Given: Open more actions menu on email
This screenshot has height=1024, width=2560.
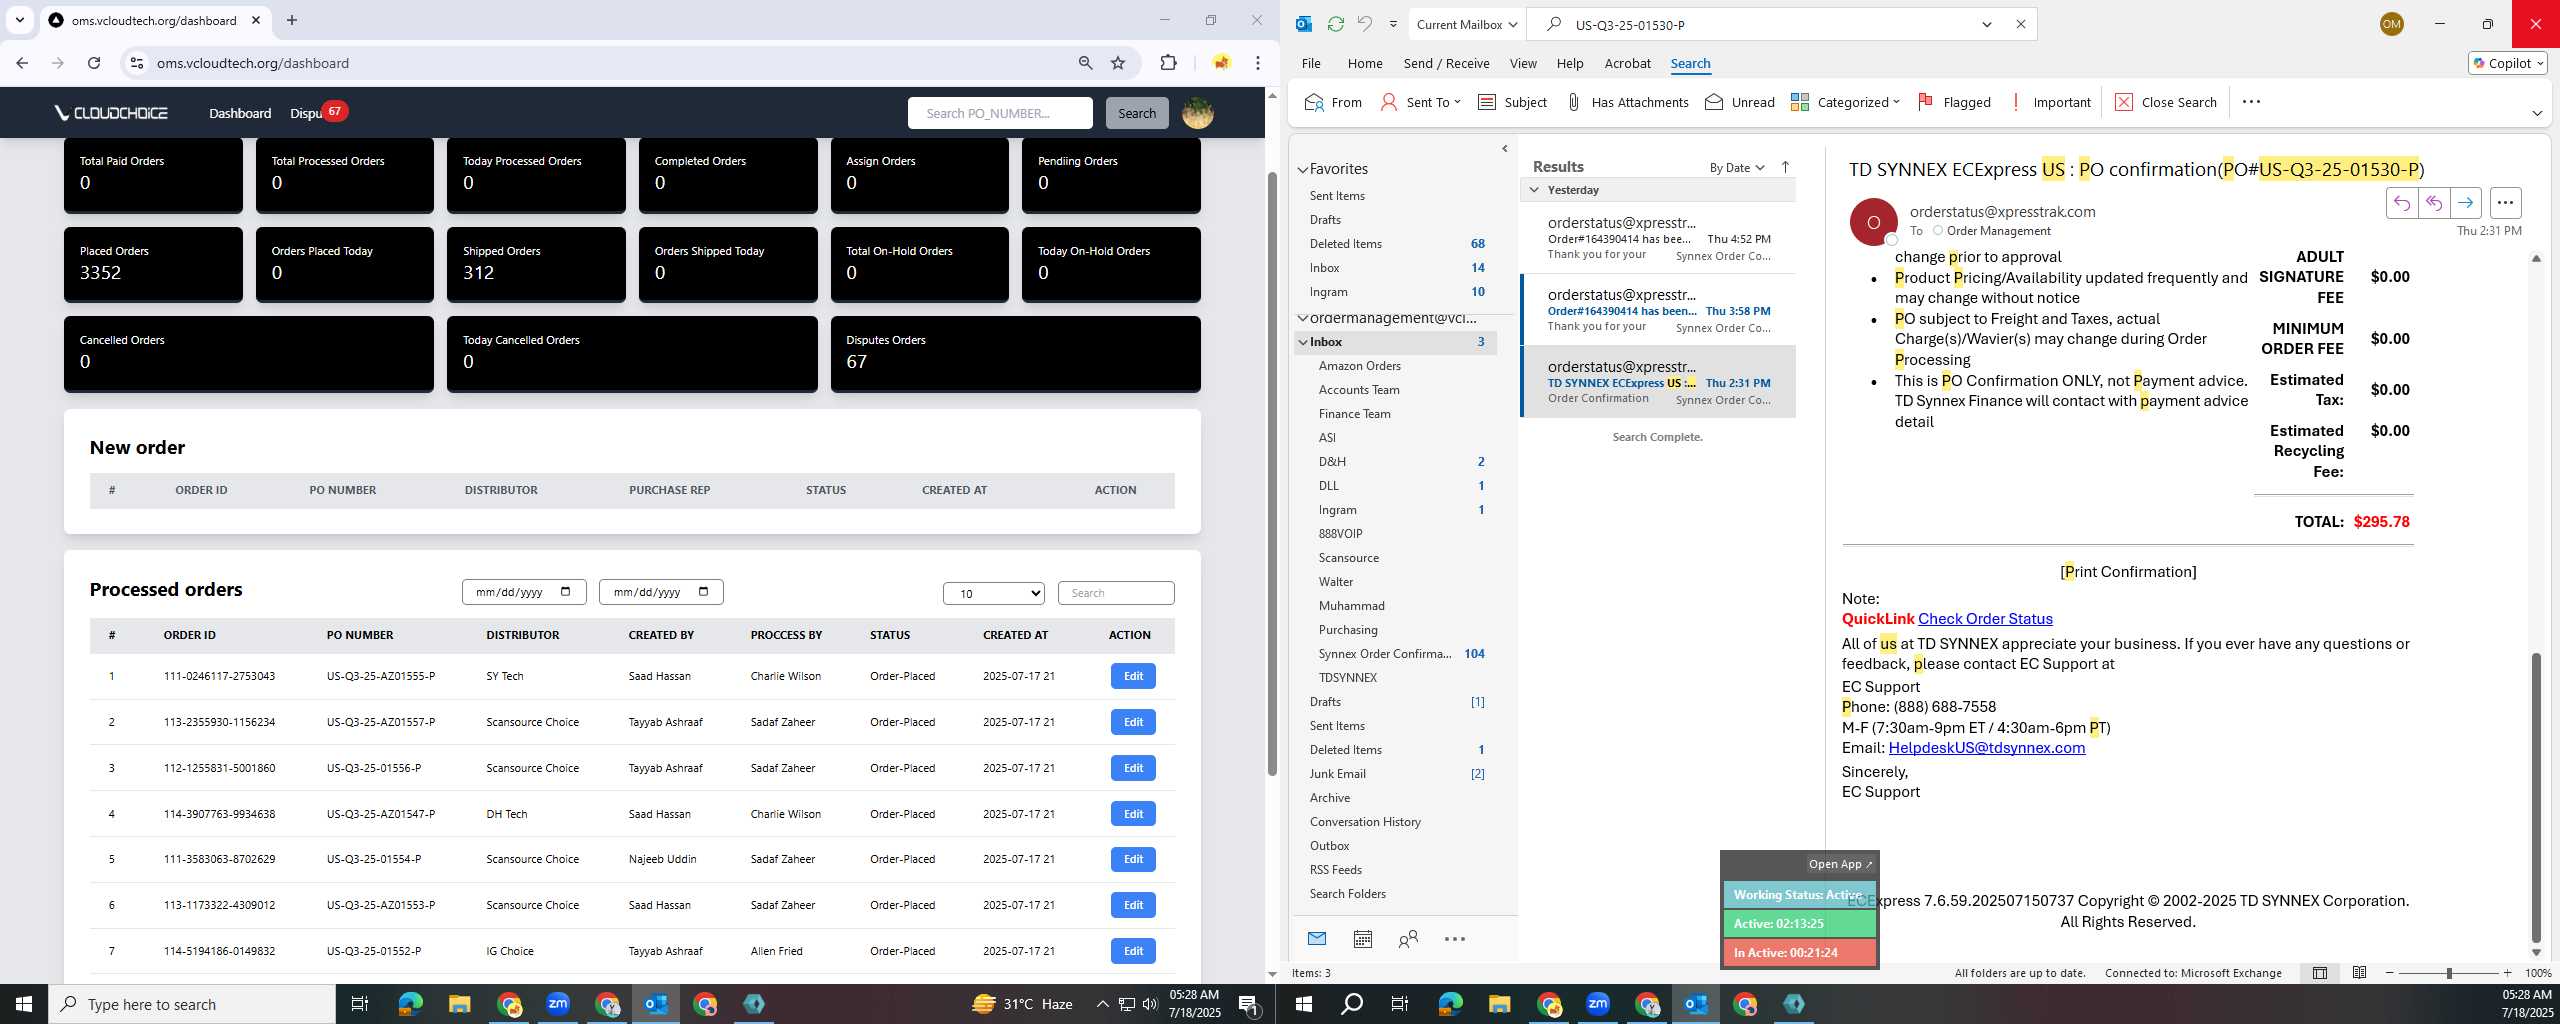Looking at the screenshot, I should tap(2505, 203).
